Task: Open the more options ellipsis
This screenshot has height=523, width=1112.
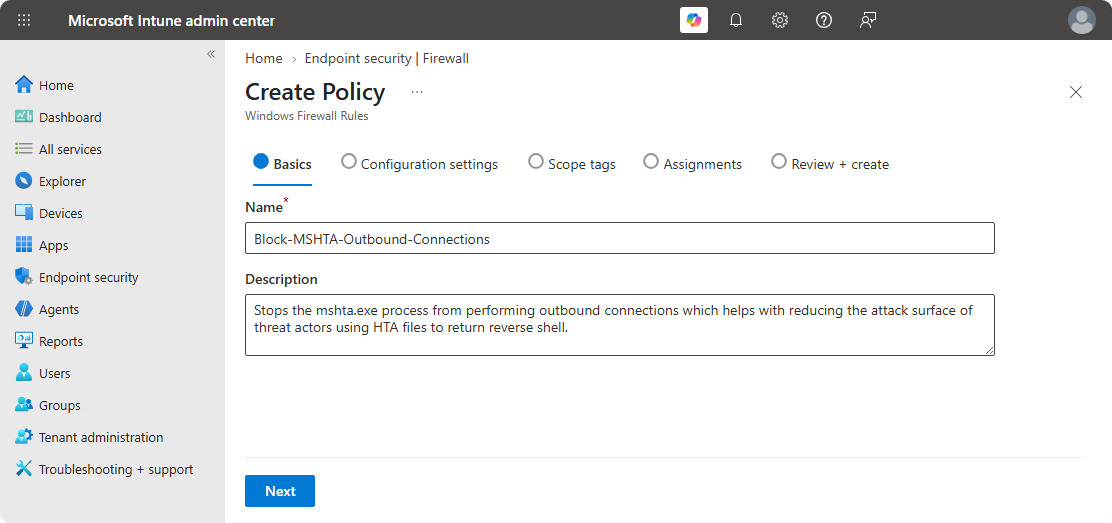Action: (x=417, y=92)
